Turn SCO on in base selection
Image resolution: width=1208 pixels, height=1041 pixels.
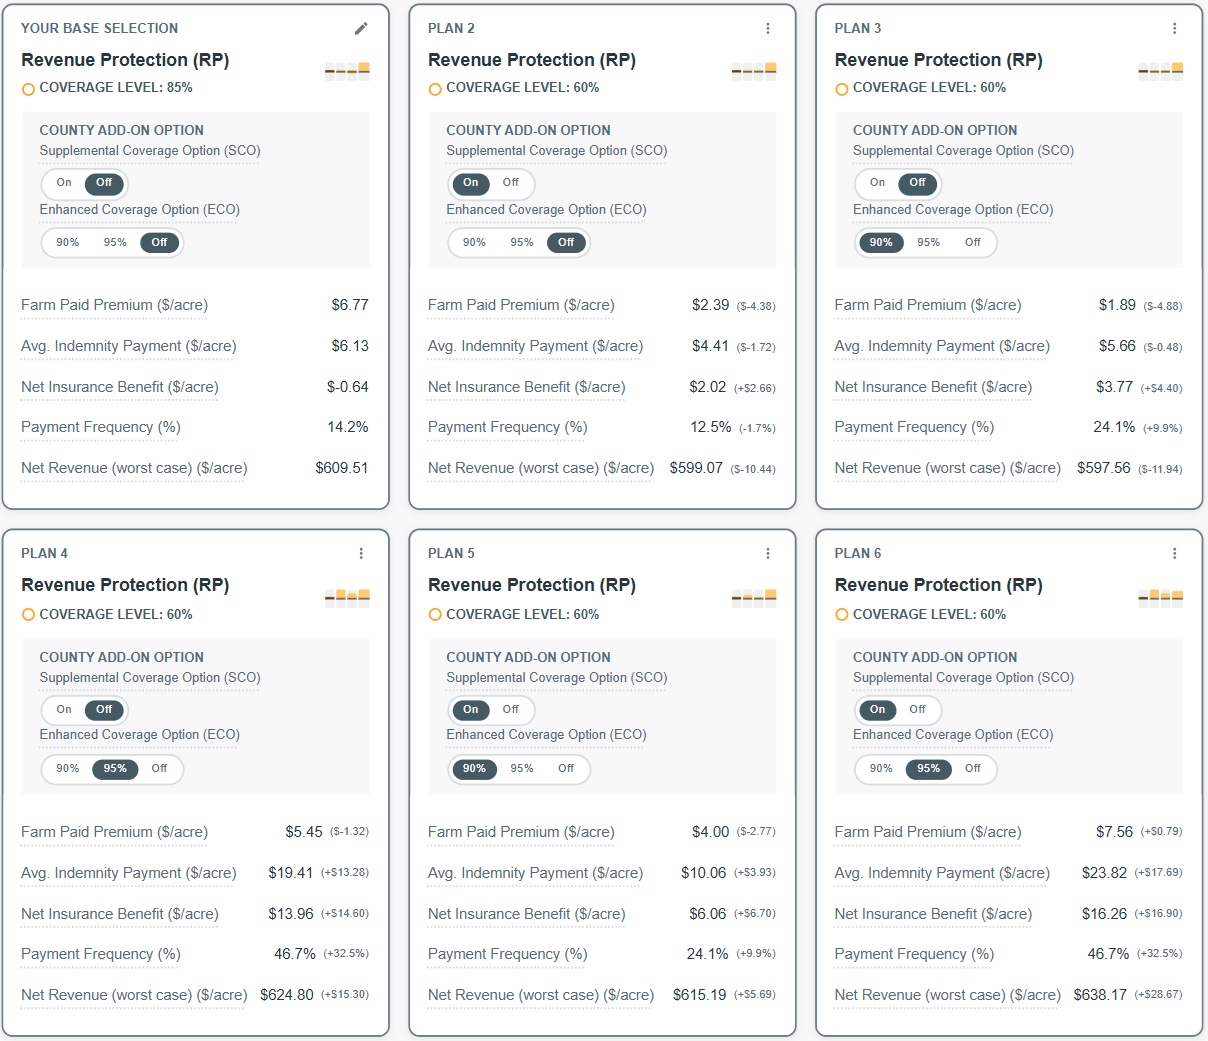[64, 183]
